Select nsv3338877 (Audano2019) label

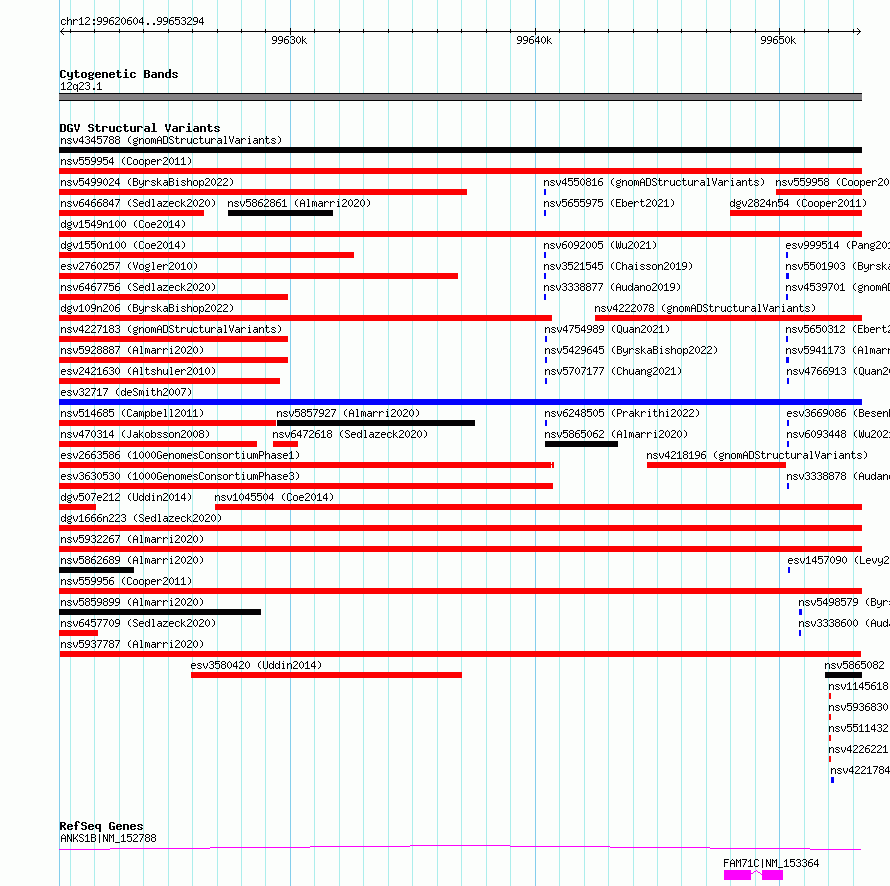point(612,287)
